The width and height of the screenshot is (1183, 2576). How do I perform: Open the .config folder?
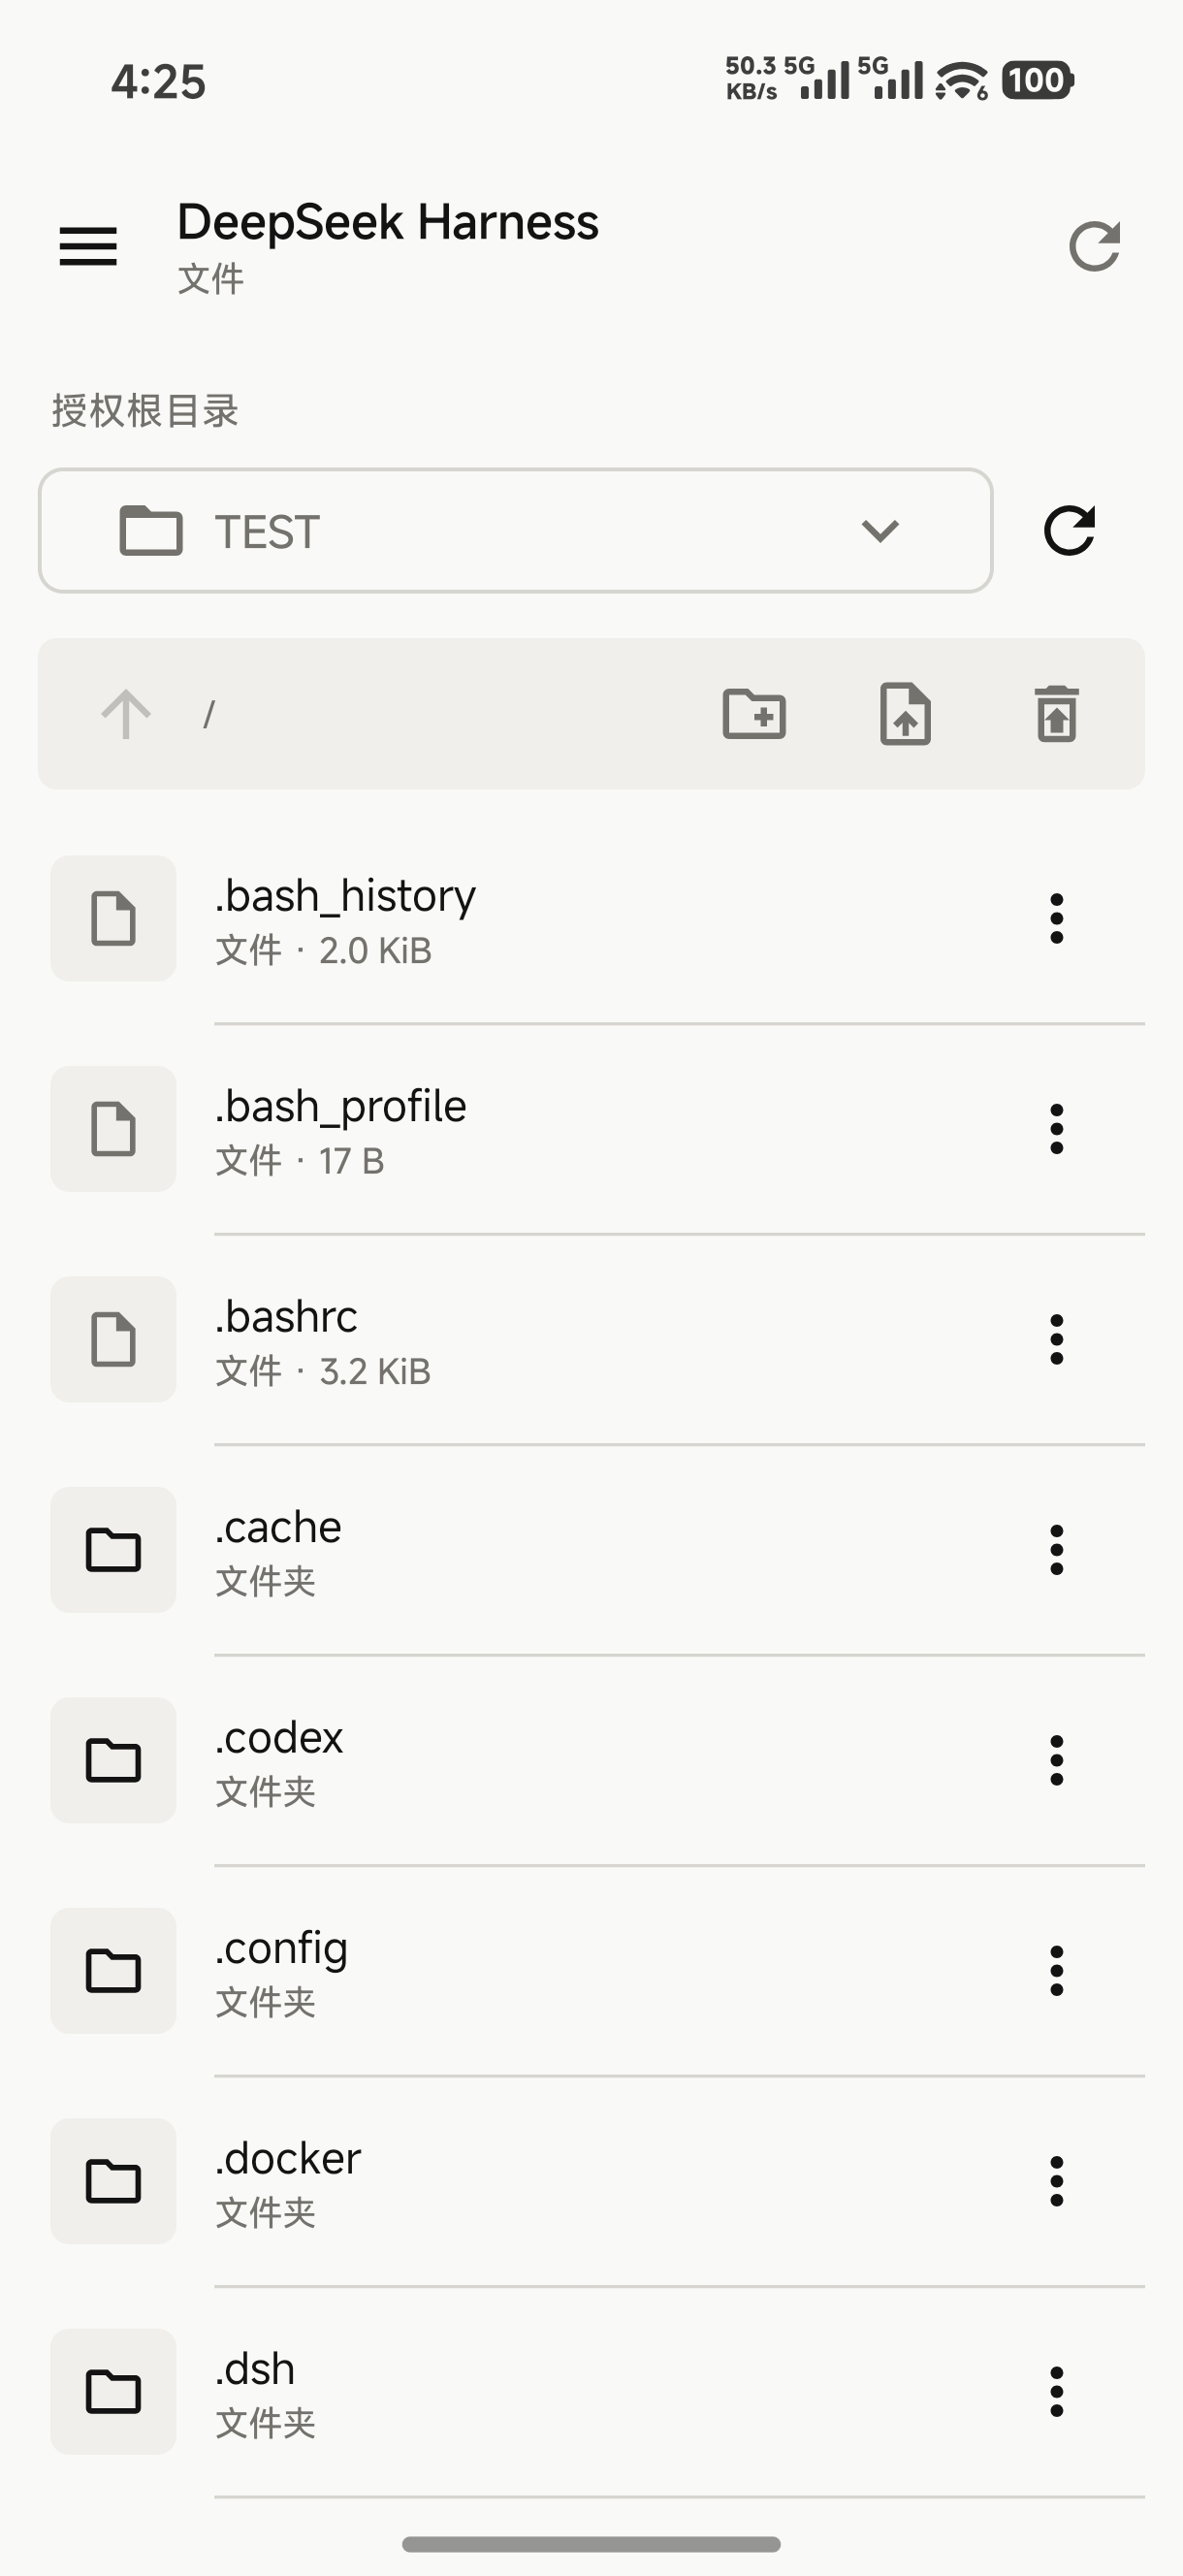point(591,1971)
